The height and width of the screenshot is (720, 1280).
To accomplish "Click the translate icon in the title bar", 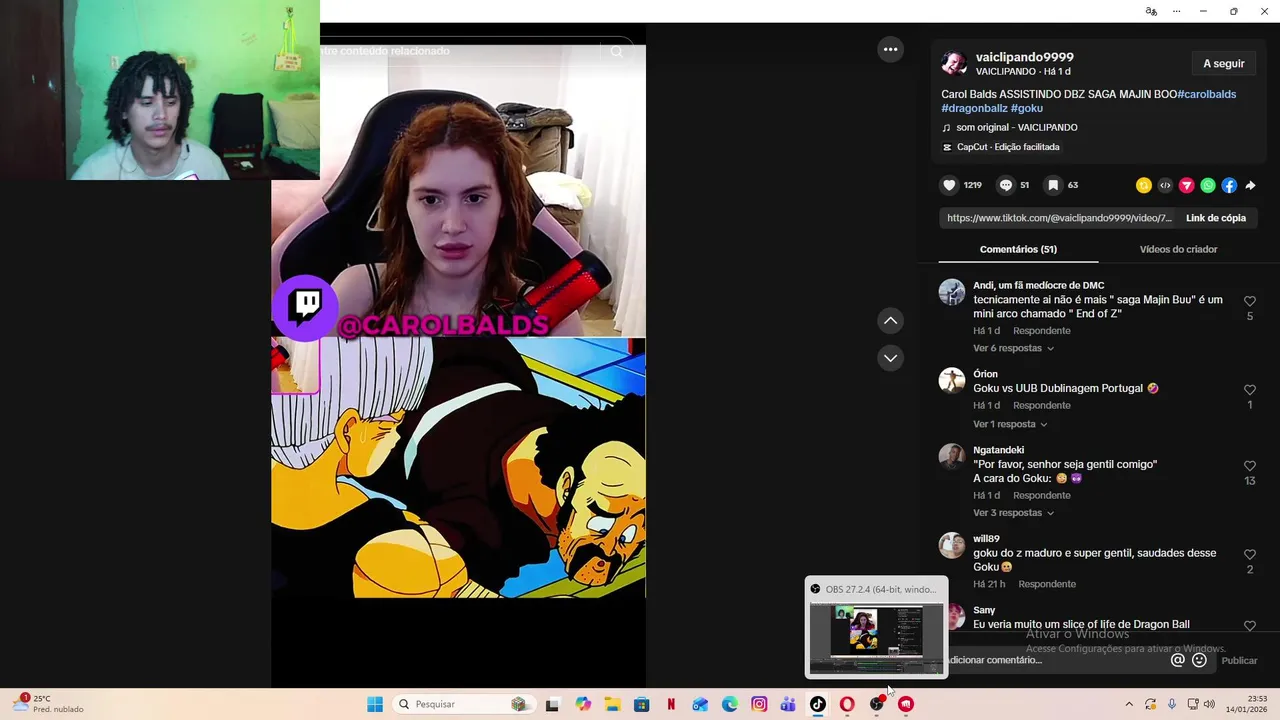I will [x=1151, y=11].
